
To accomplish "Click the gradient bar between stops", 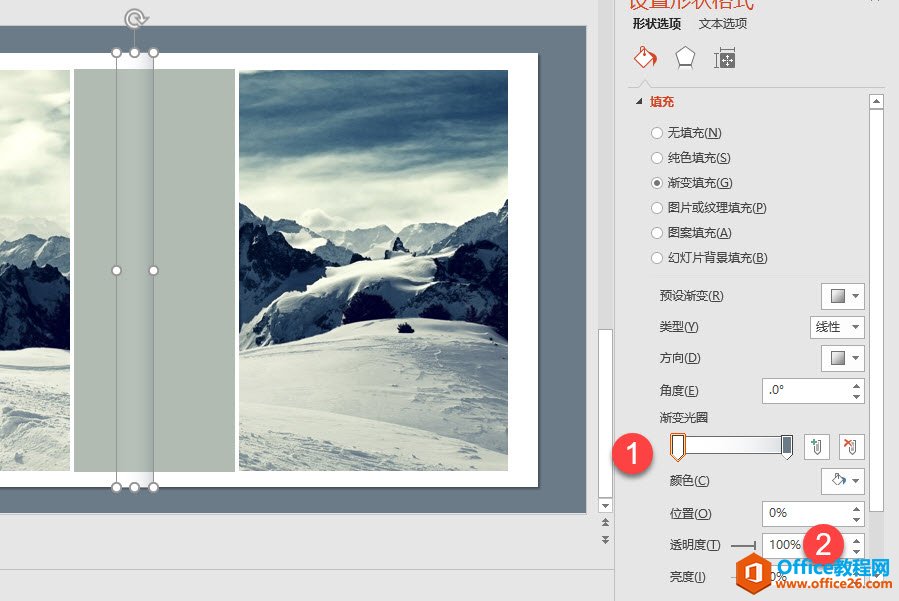I will (733, 445).
